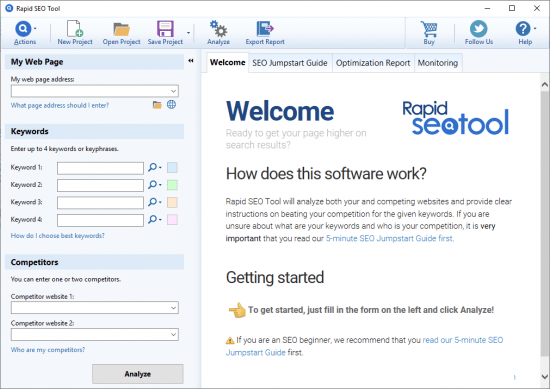Open the Competitor website 1 dropdown
Viewport: 550px width, 389px height.
[x=173, y=308]
